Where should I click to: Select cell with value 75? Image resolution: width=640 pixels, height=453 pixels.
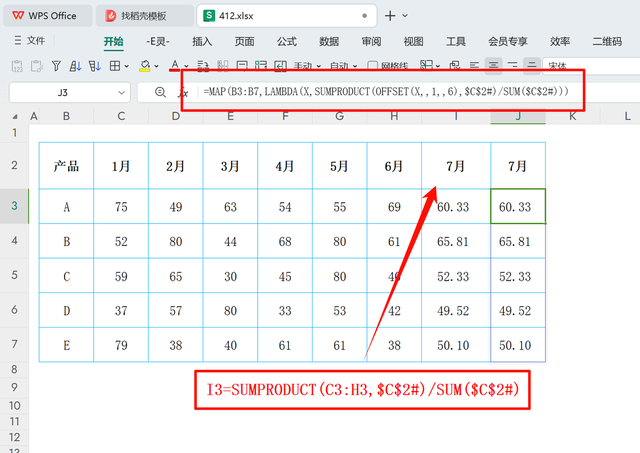click(x=121, y=207)
